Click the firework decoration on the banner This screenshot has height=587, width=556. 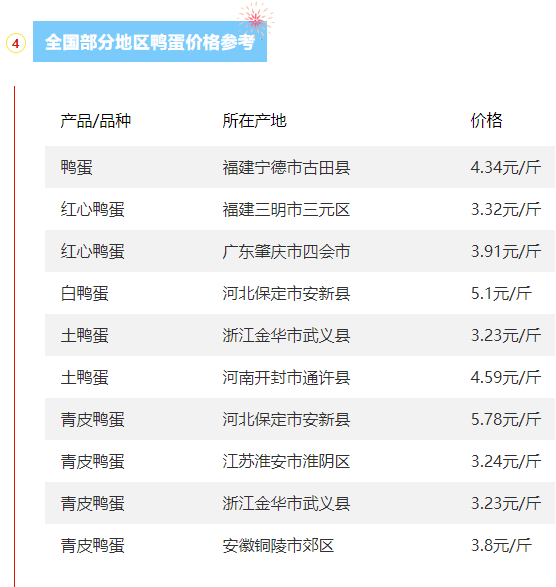point(256,19)
